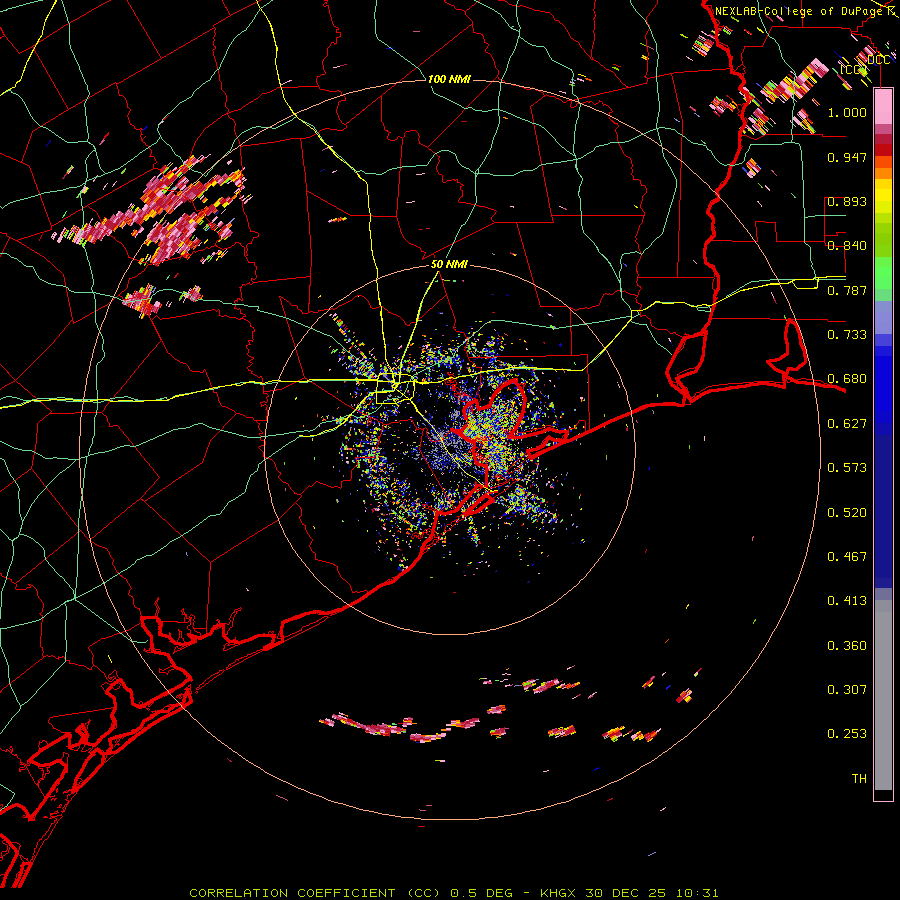This screenshot has width=900, height=900.
Task: Click the 0.787 legend value
Action: pos(847,290)
